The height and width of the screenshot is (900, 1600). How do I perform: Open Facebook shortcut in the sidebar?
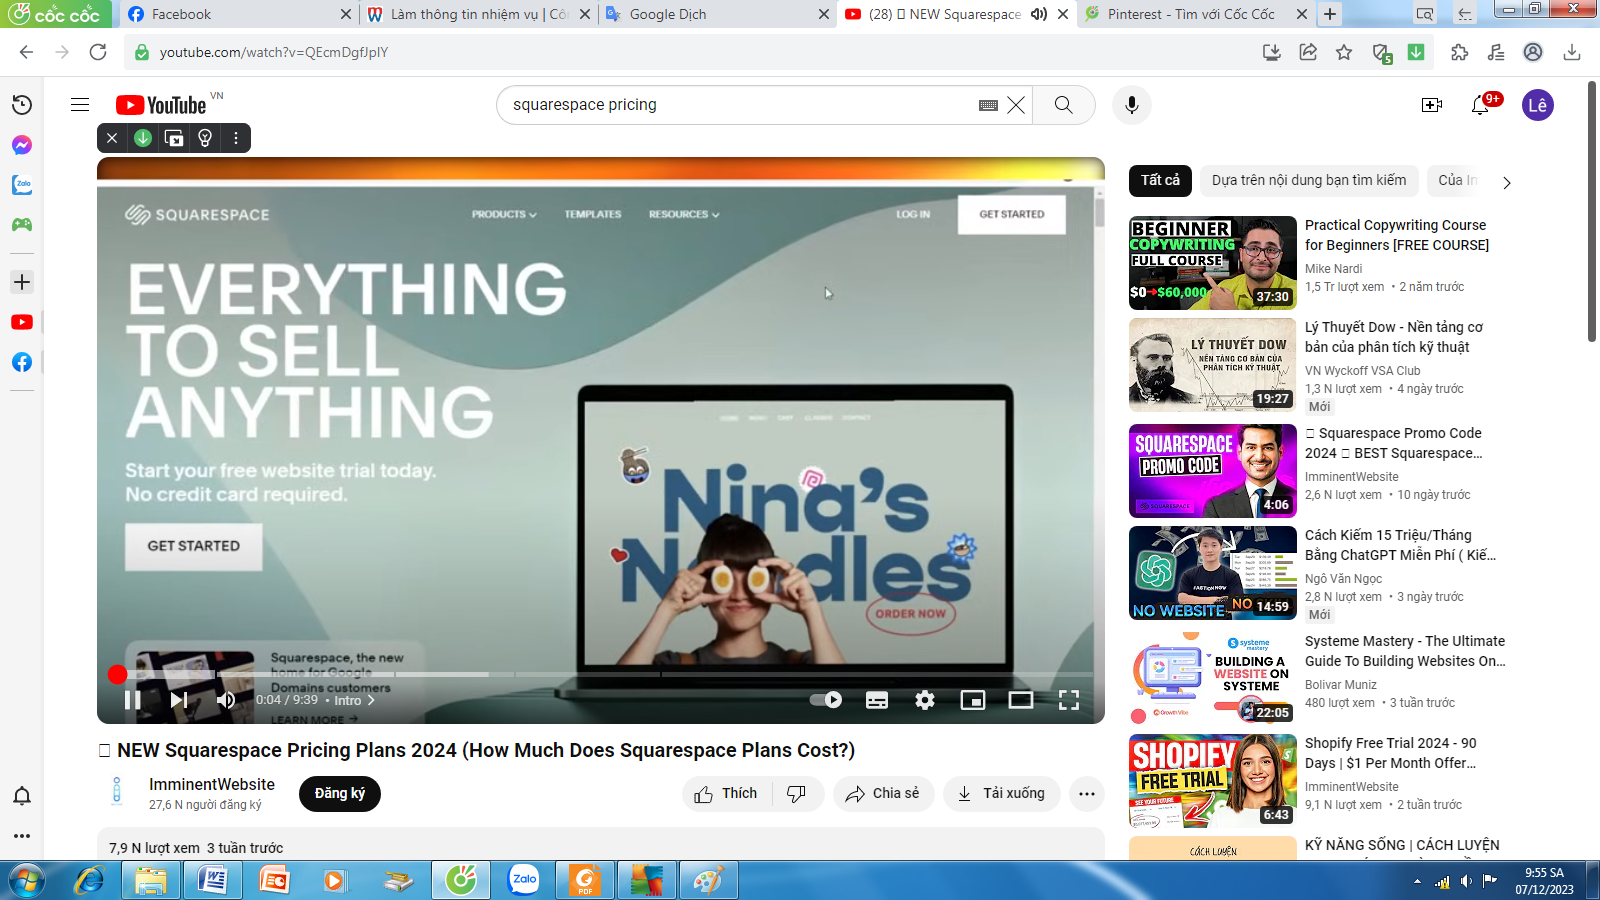[22, 362]
